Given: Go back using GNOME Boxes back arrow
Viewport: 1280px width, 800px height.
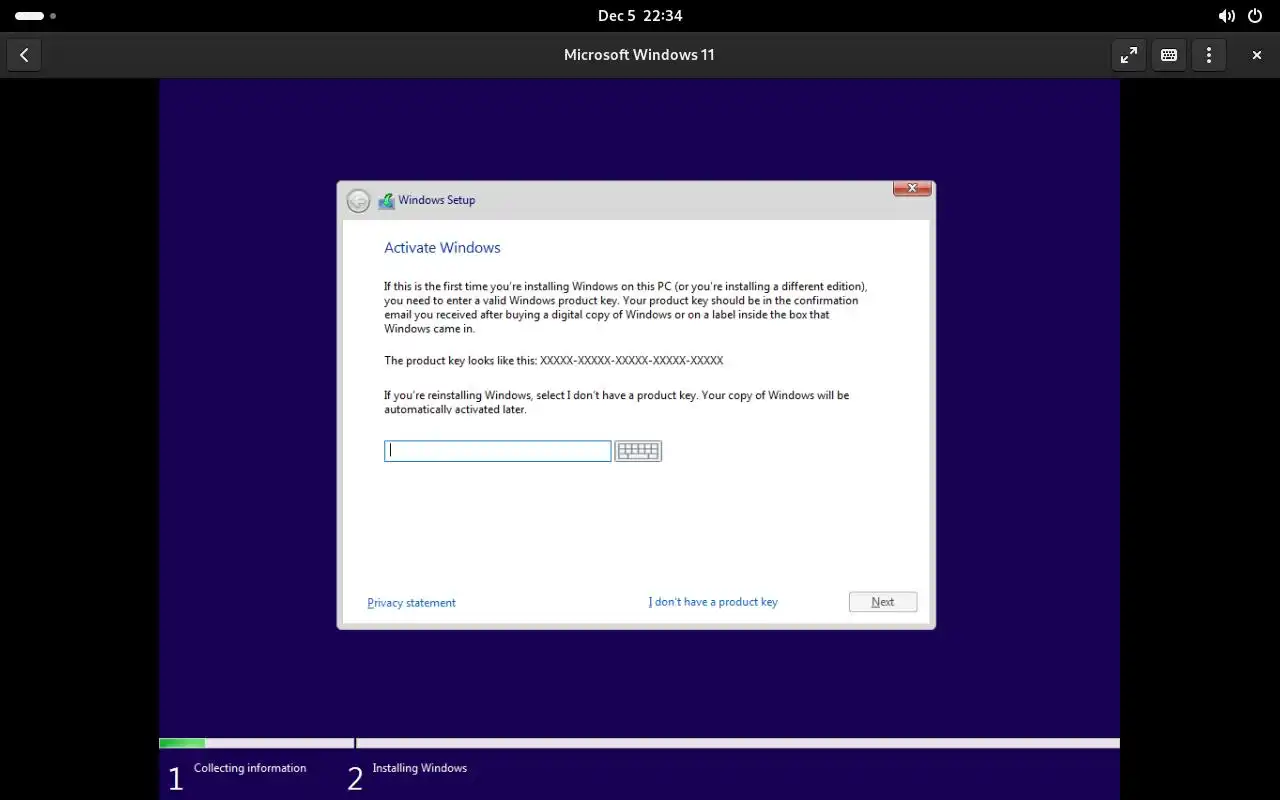Looking at the screenshot, I should point(24,55).
